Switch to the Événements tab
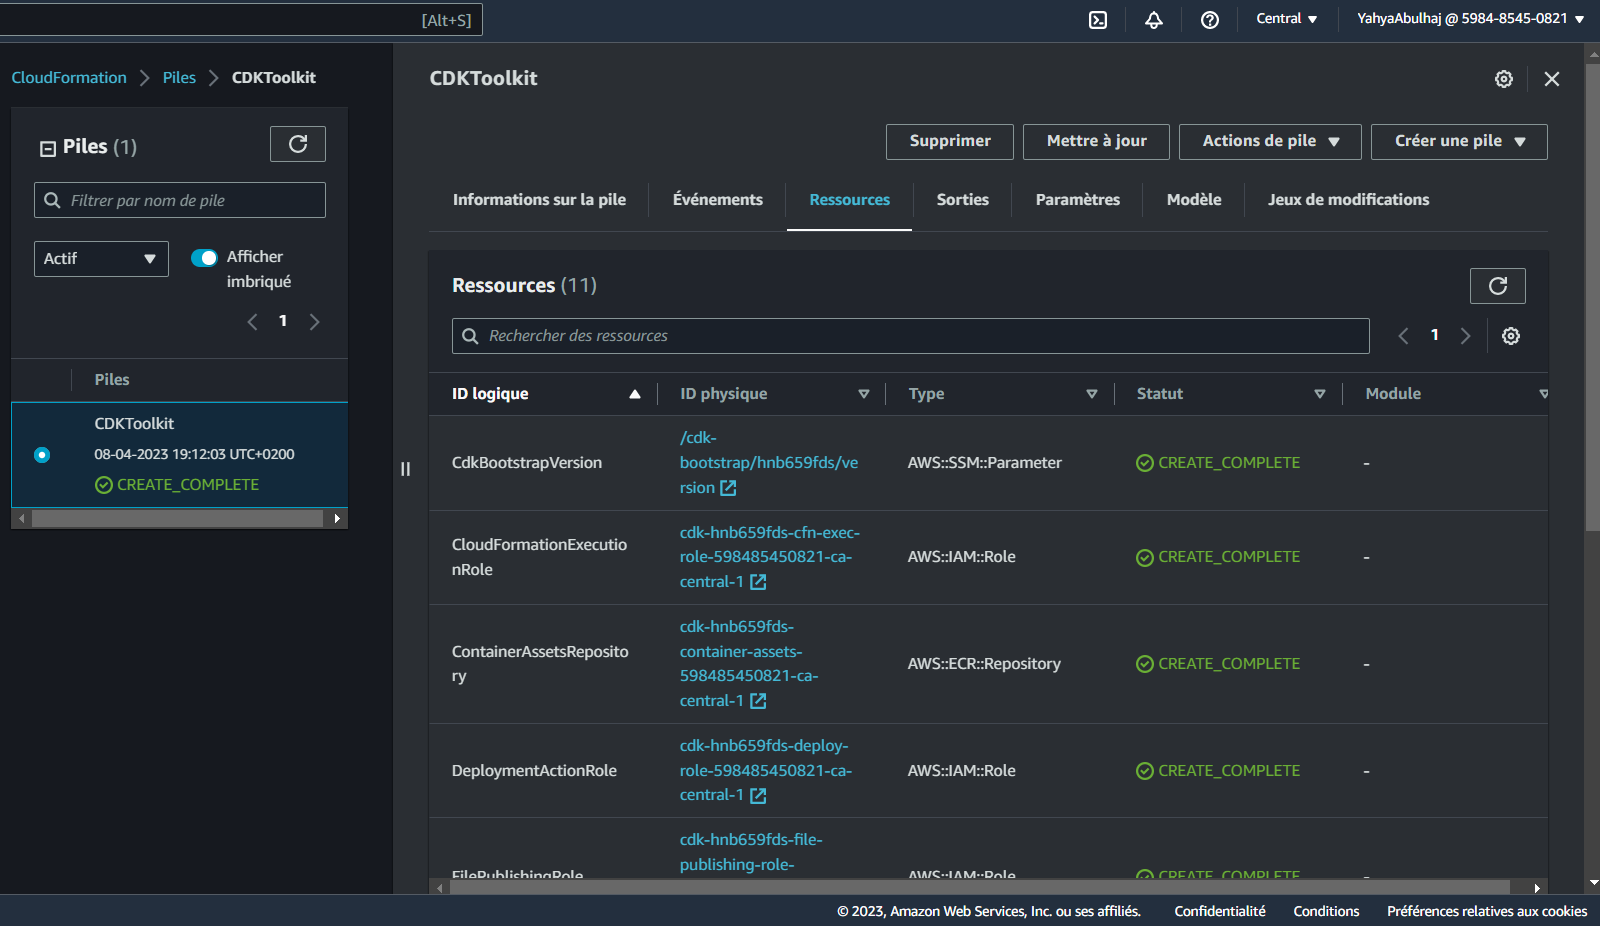This screenshot has width=1600, height=926. point(717,200)
